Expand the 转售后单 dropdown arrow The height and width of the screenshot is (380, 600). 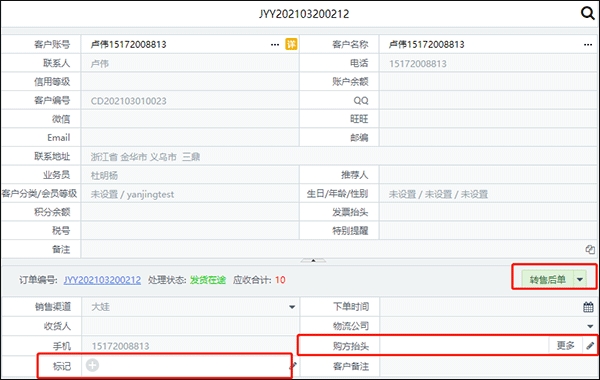click(580, 280)
